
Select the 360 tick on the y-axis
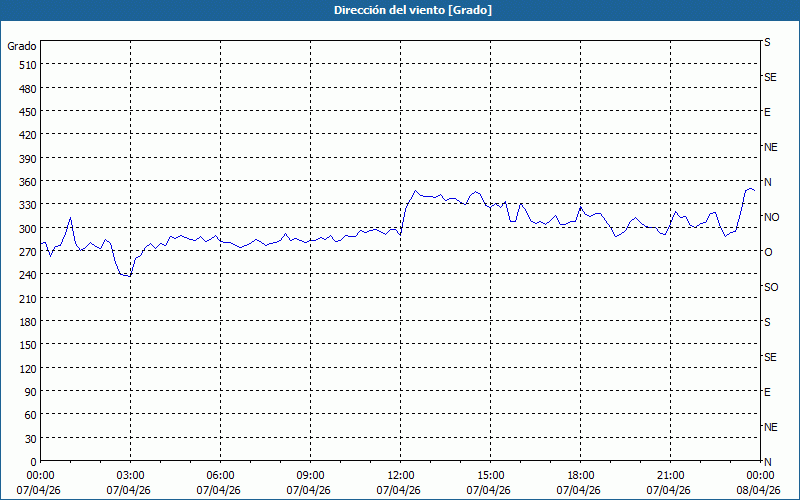click(x=28, y=182)
